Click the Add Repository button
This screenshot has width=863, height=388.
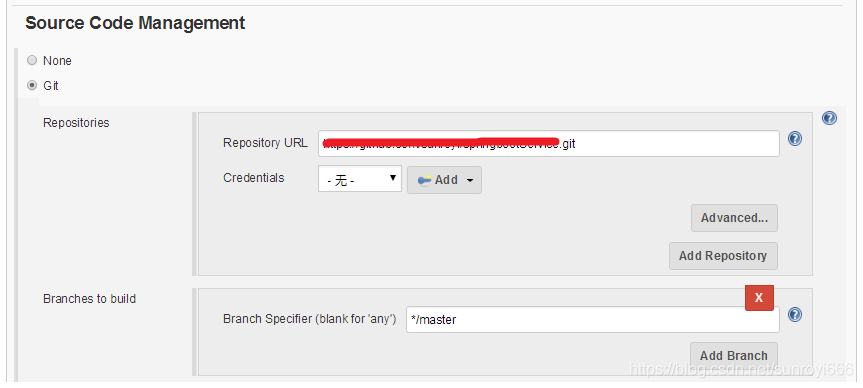pos(723,256)
